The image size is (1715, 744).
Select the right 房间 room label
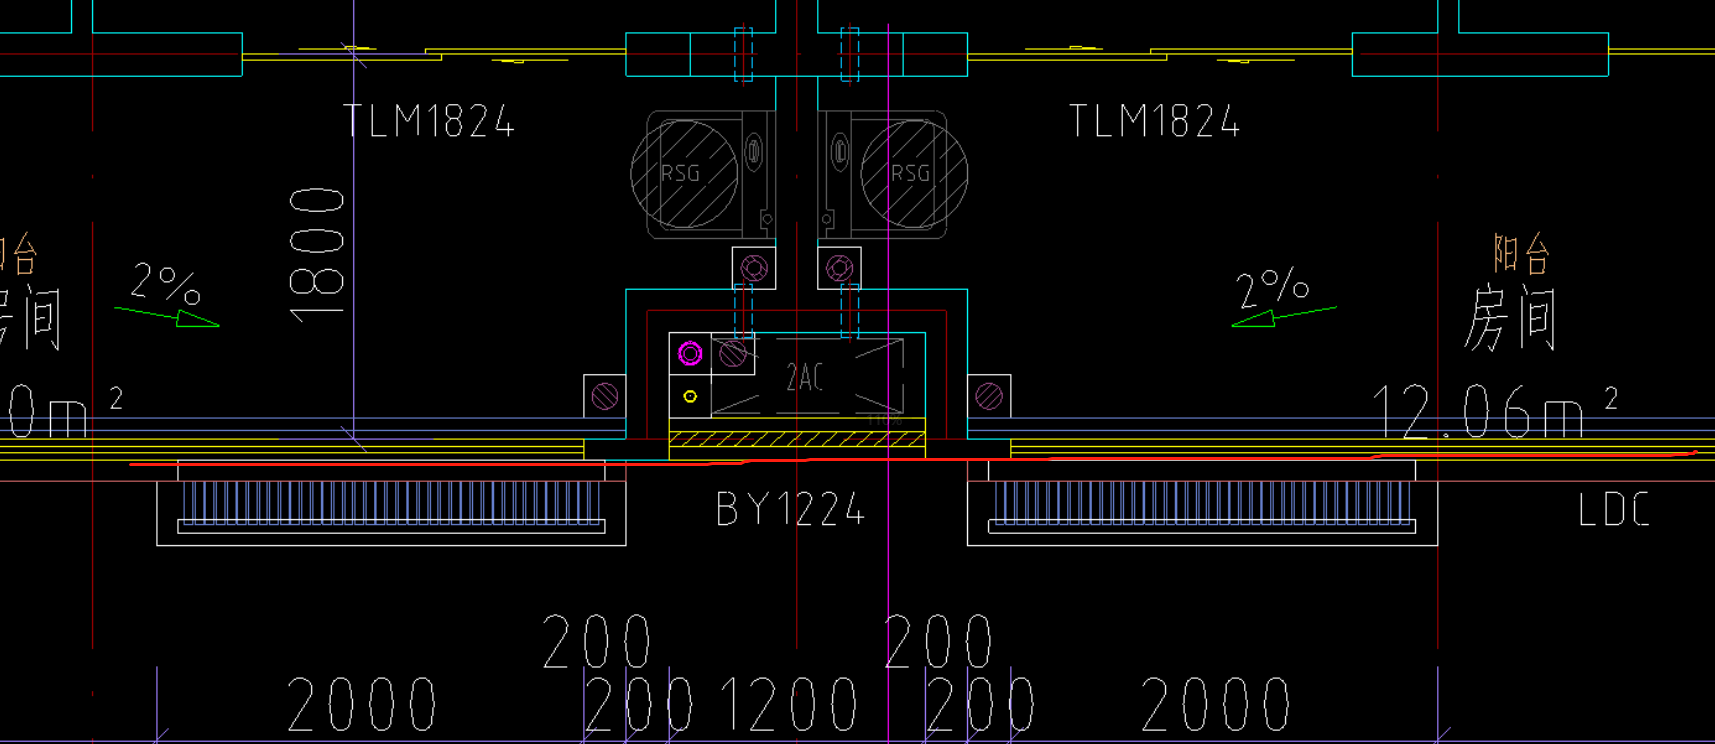(1510, 317)
